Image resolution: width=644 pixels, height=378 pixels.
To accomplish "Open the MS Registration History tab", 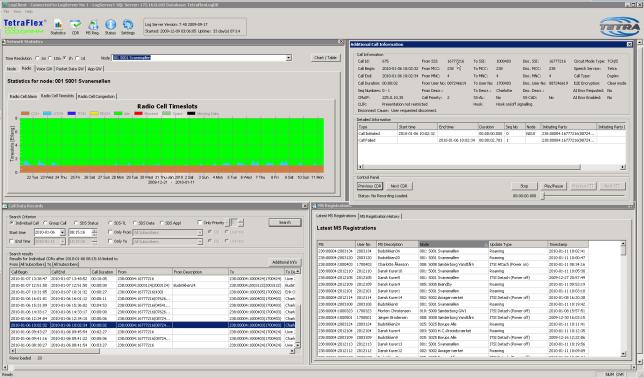I will click(x=380, y=216).
